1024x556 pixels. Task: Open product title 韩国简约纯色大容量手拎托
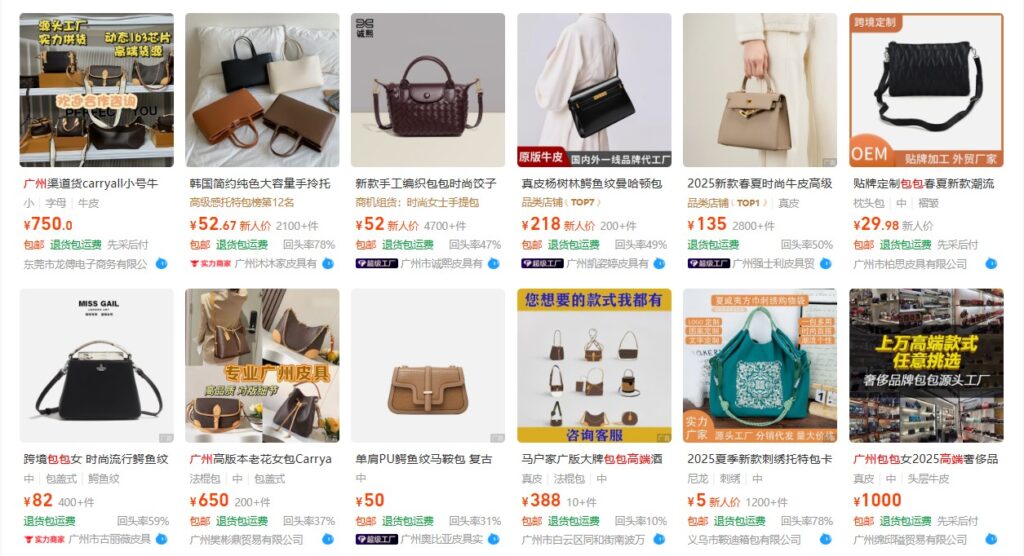click(260, 184)
